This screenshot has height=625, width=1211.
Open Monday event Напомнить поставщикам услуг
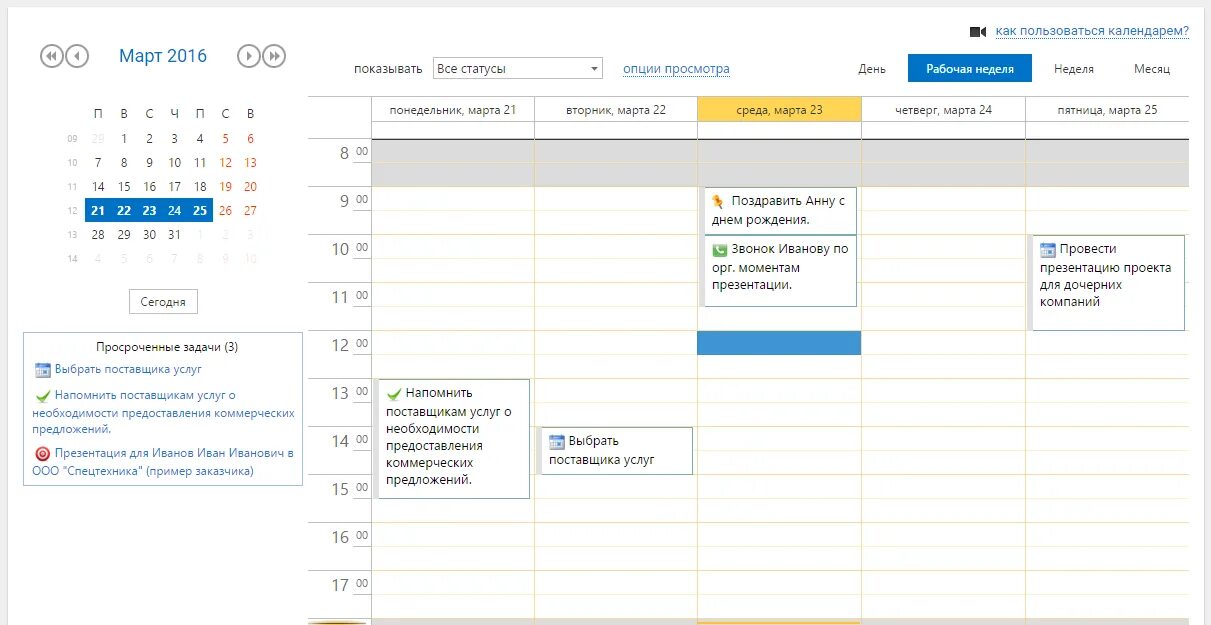click(453, 438)
